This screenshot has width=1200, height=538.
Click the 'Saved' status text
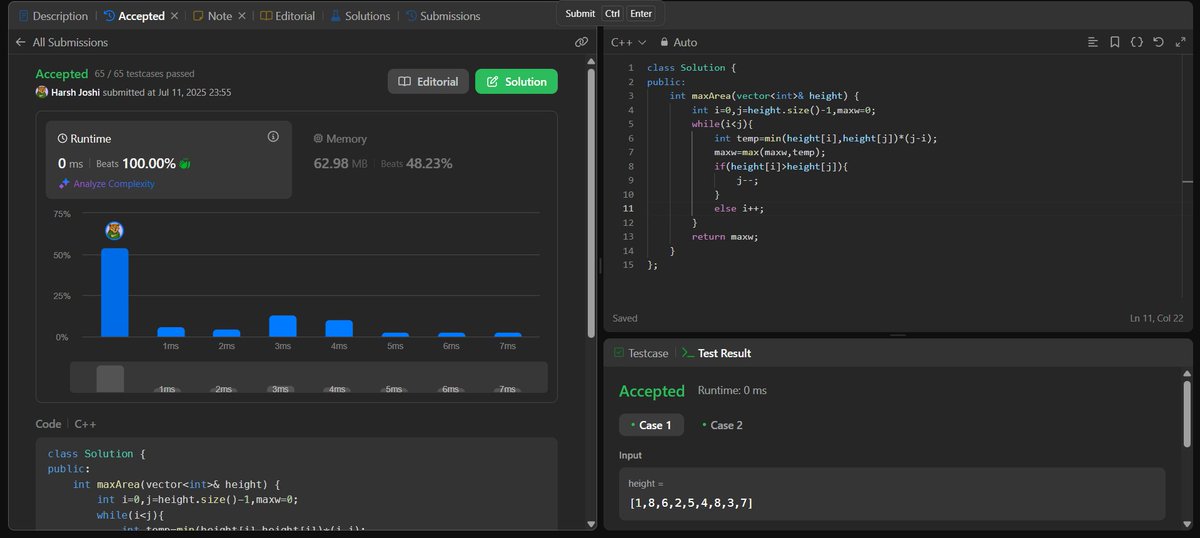[626, 319]
